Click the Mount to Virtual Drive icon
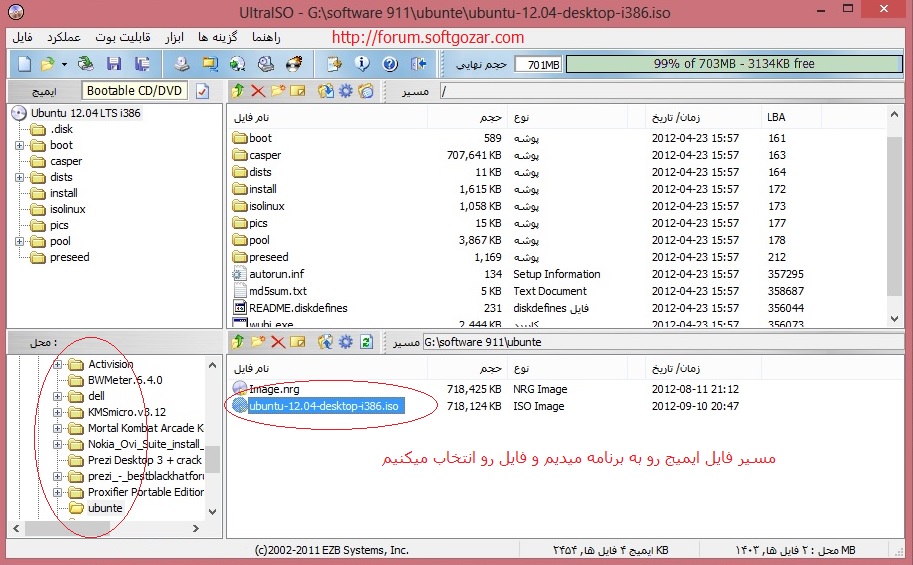This screenshot has width=913, height=565. pos(266,63)
